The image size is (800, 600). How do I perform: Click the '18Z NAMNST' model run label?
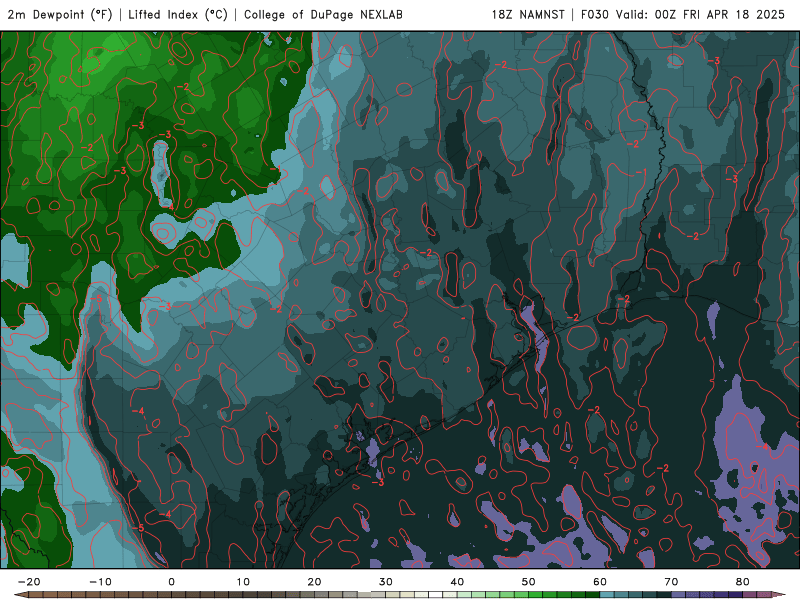[528, 14]
